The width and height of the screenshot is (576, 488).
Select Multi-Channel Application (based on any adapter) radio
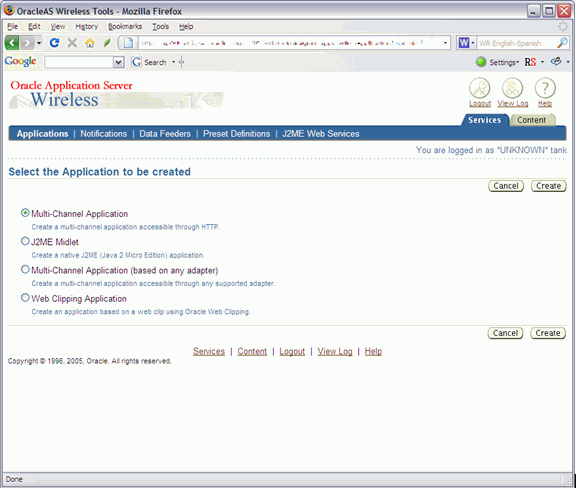[x=25, y=269]
